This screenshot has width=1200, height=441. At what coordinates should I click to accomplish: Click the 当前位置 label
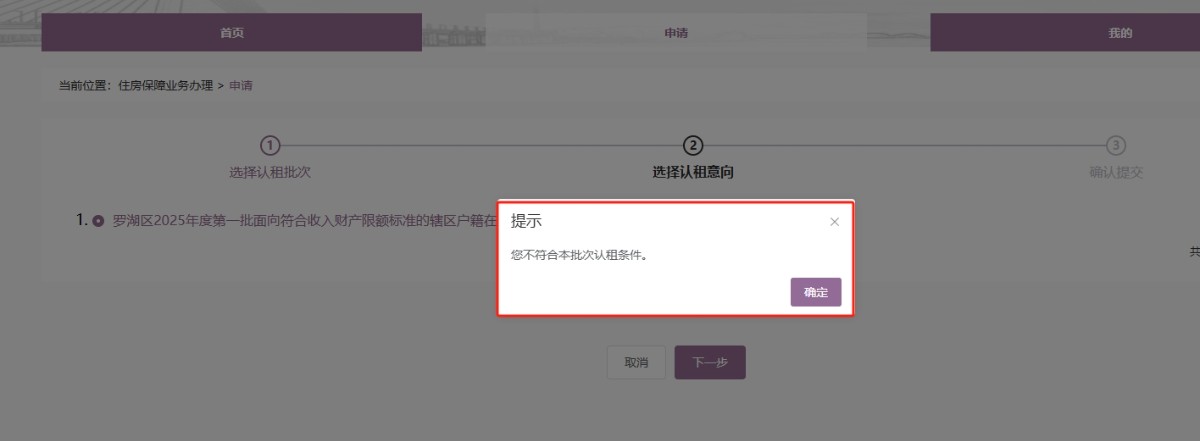pos(84,86)
